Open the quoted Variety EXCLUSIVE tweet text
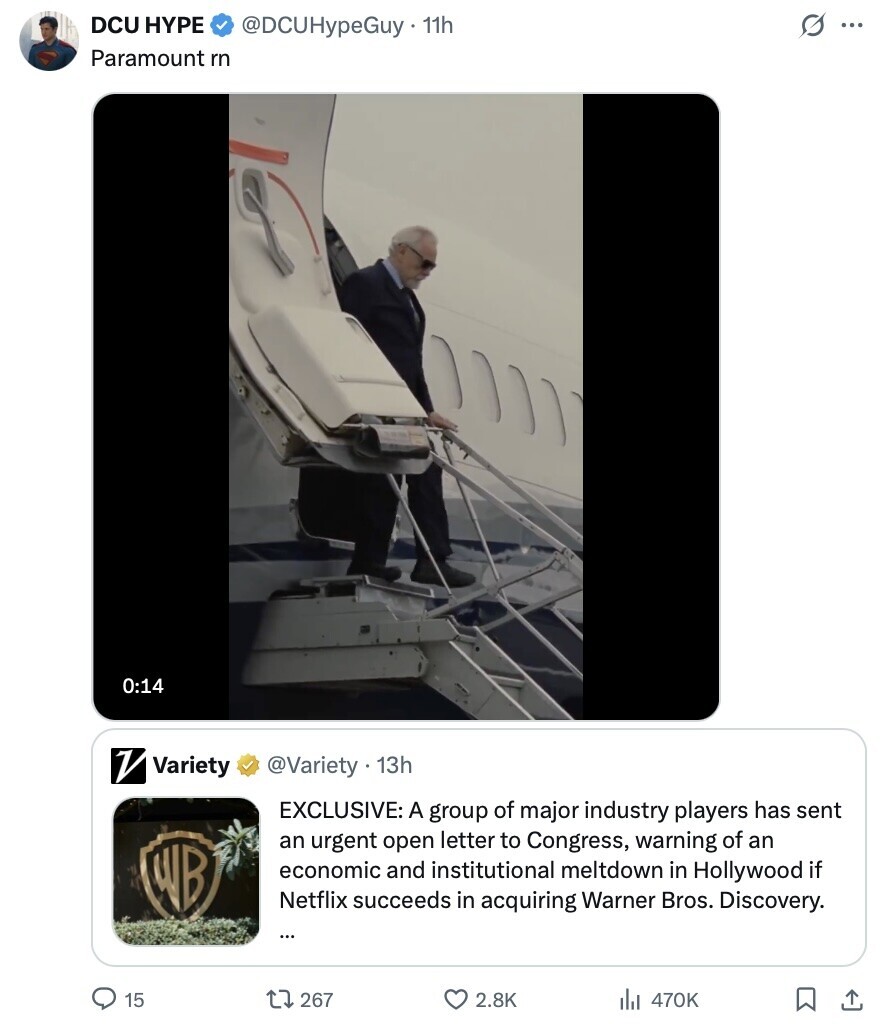886x1024 pixels. (560, 856)
